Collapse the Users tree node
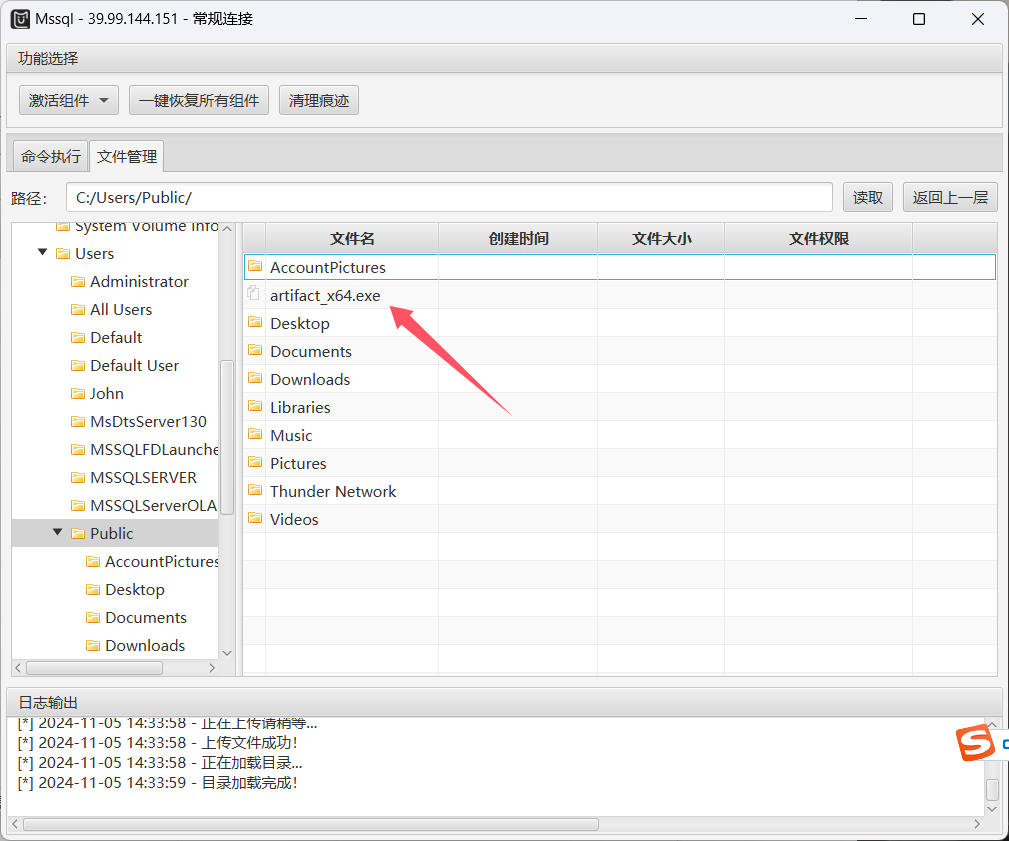1009x841 pixels. (42, 252)
